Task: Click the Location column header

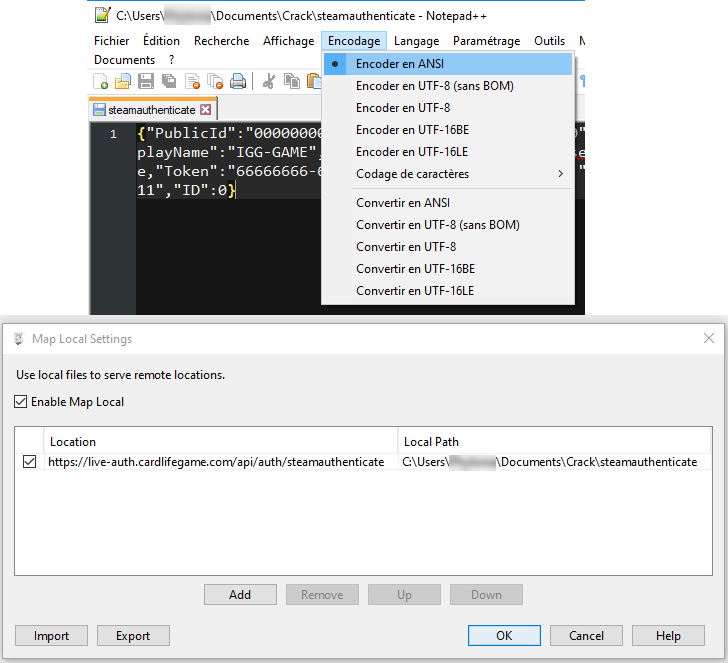Action: [221, 442]
